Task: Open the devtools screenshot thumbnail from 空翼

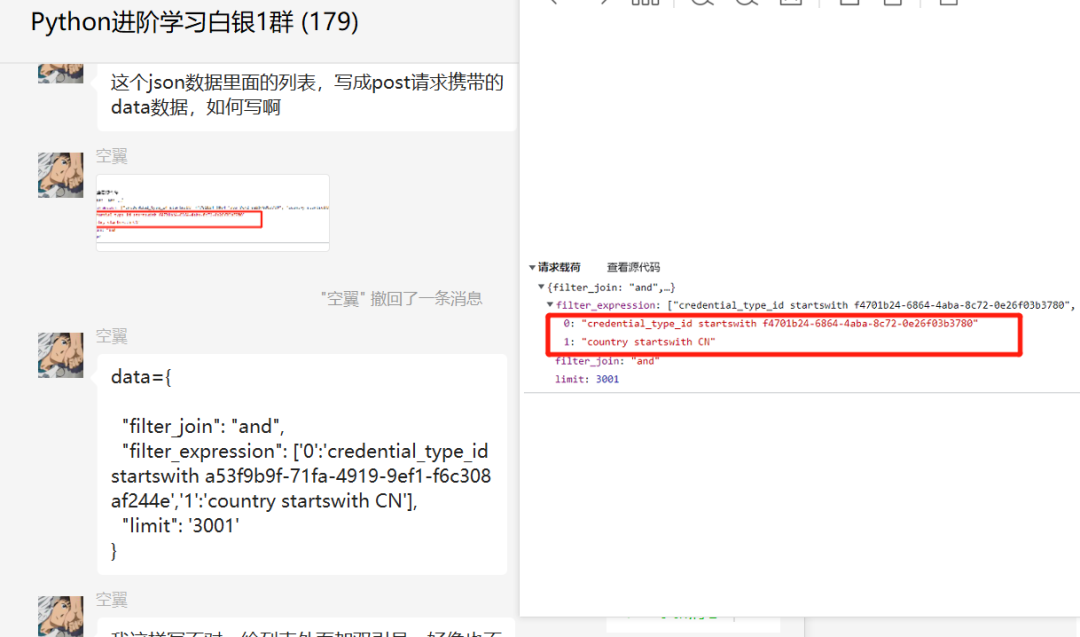Action: 213,212
